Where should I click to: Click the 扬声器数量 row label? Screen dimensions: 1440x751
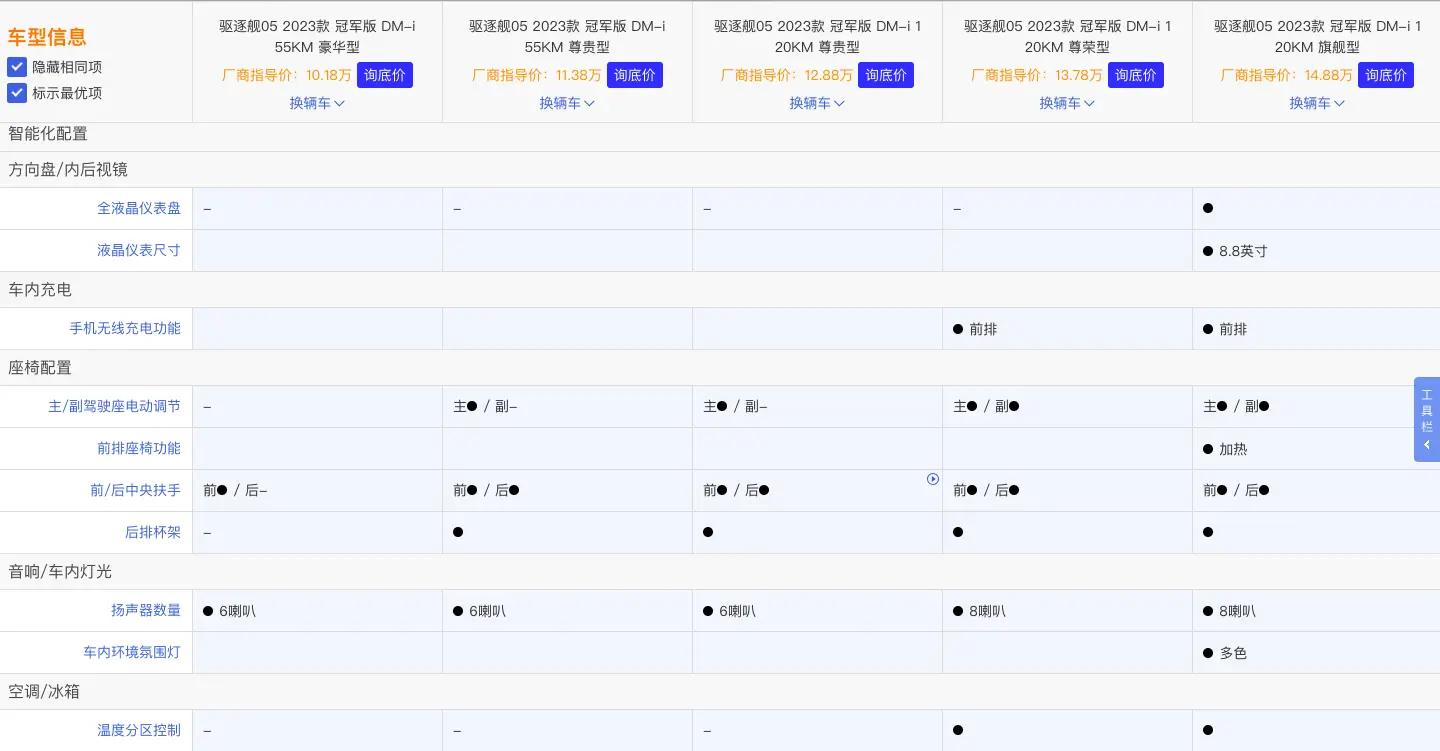click(145, 610)
